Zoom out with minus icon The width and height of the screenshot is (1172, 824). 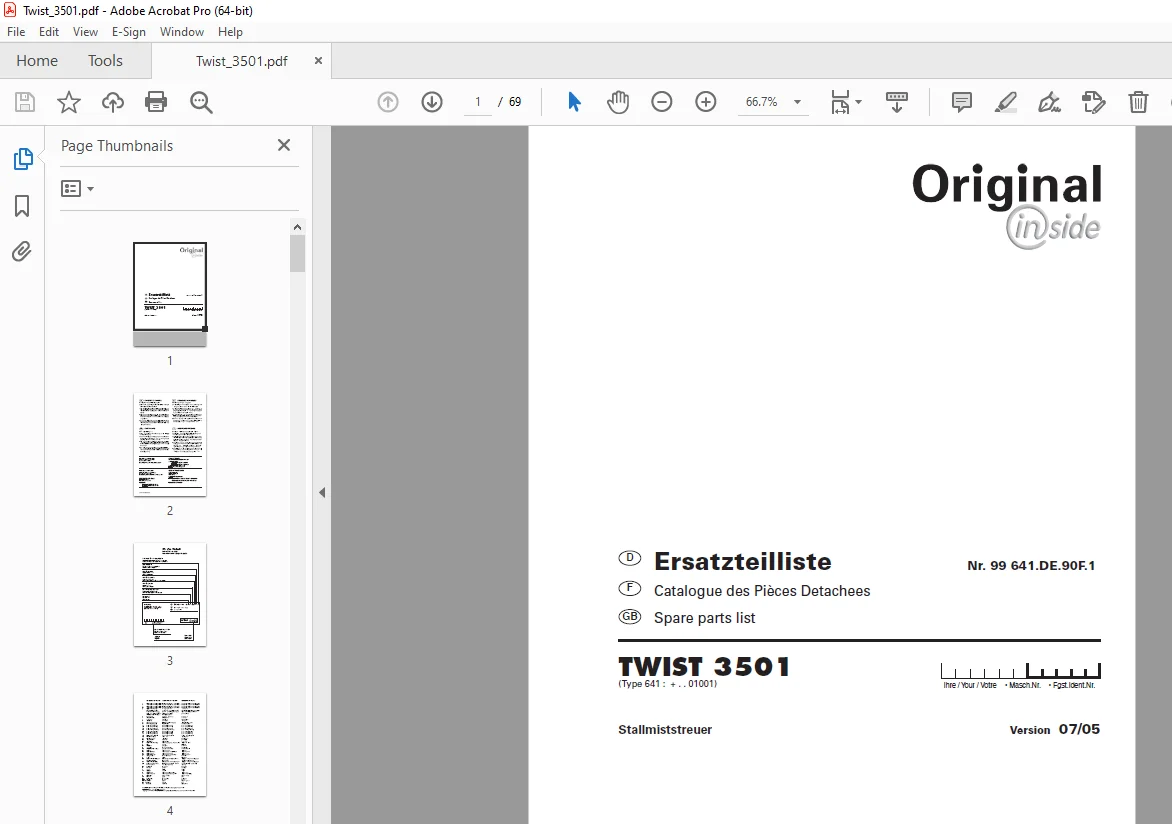coord(661,102)
